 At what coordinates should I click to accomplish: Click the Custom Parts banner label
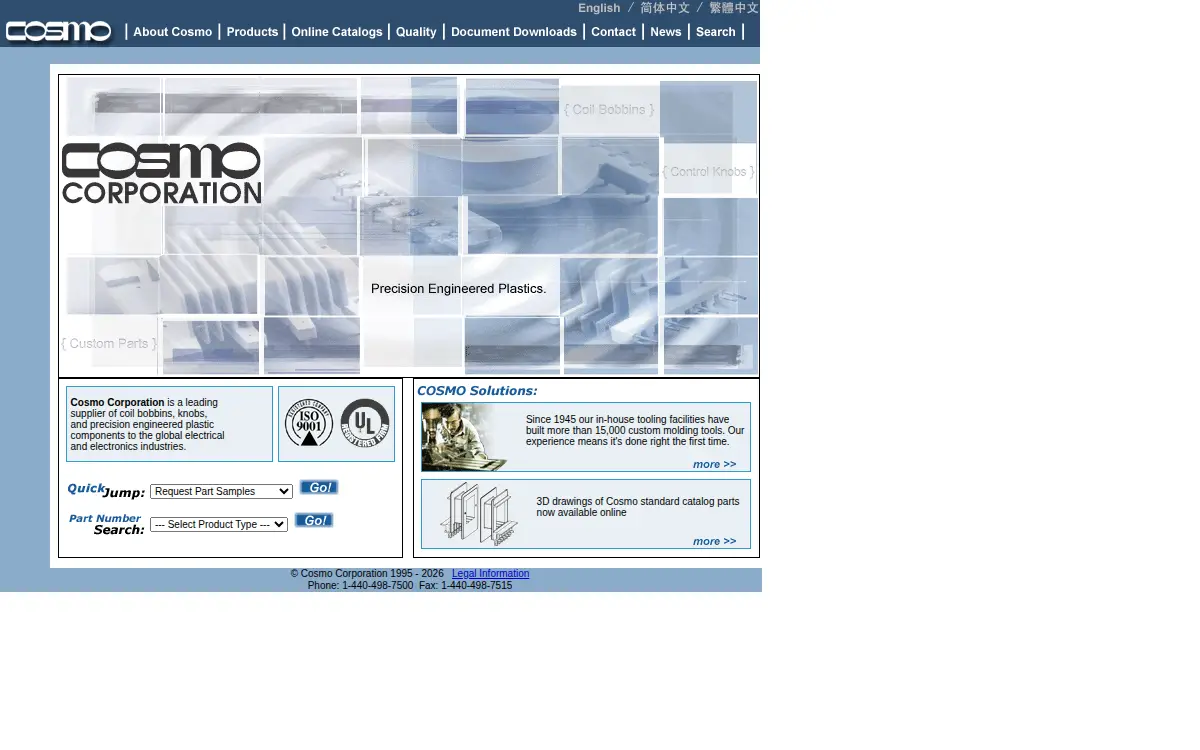click(109, 344)
